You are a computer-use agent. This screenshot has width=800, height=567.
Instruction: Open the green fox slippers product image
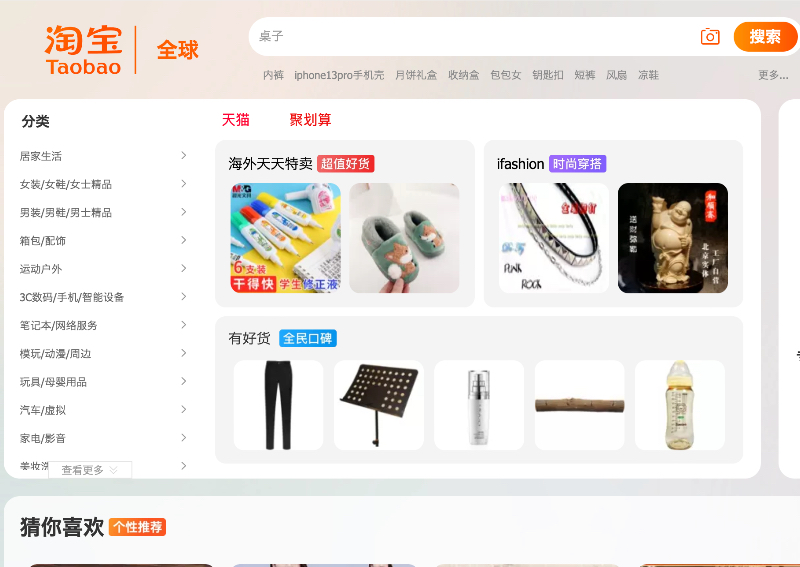(x=404, y=238)
